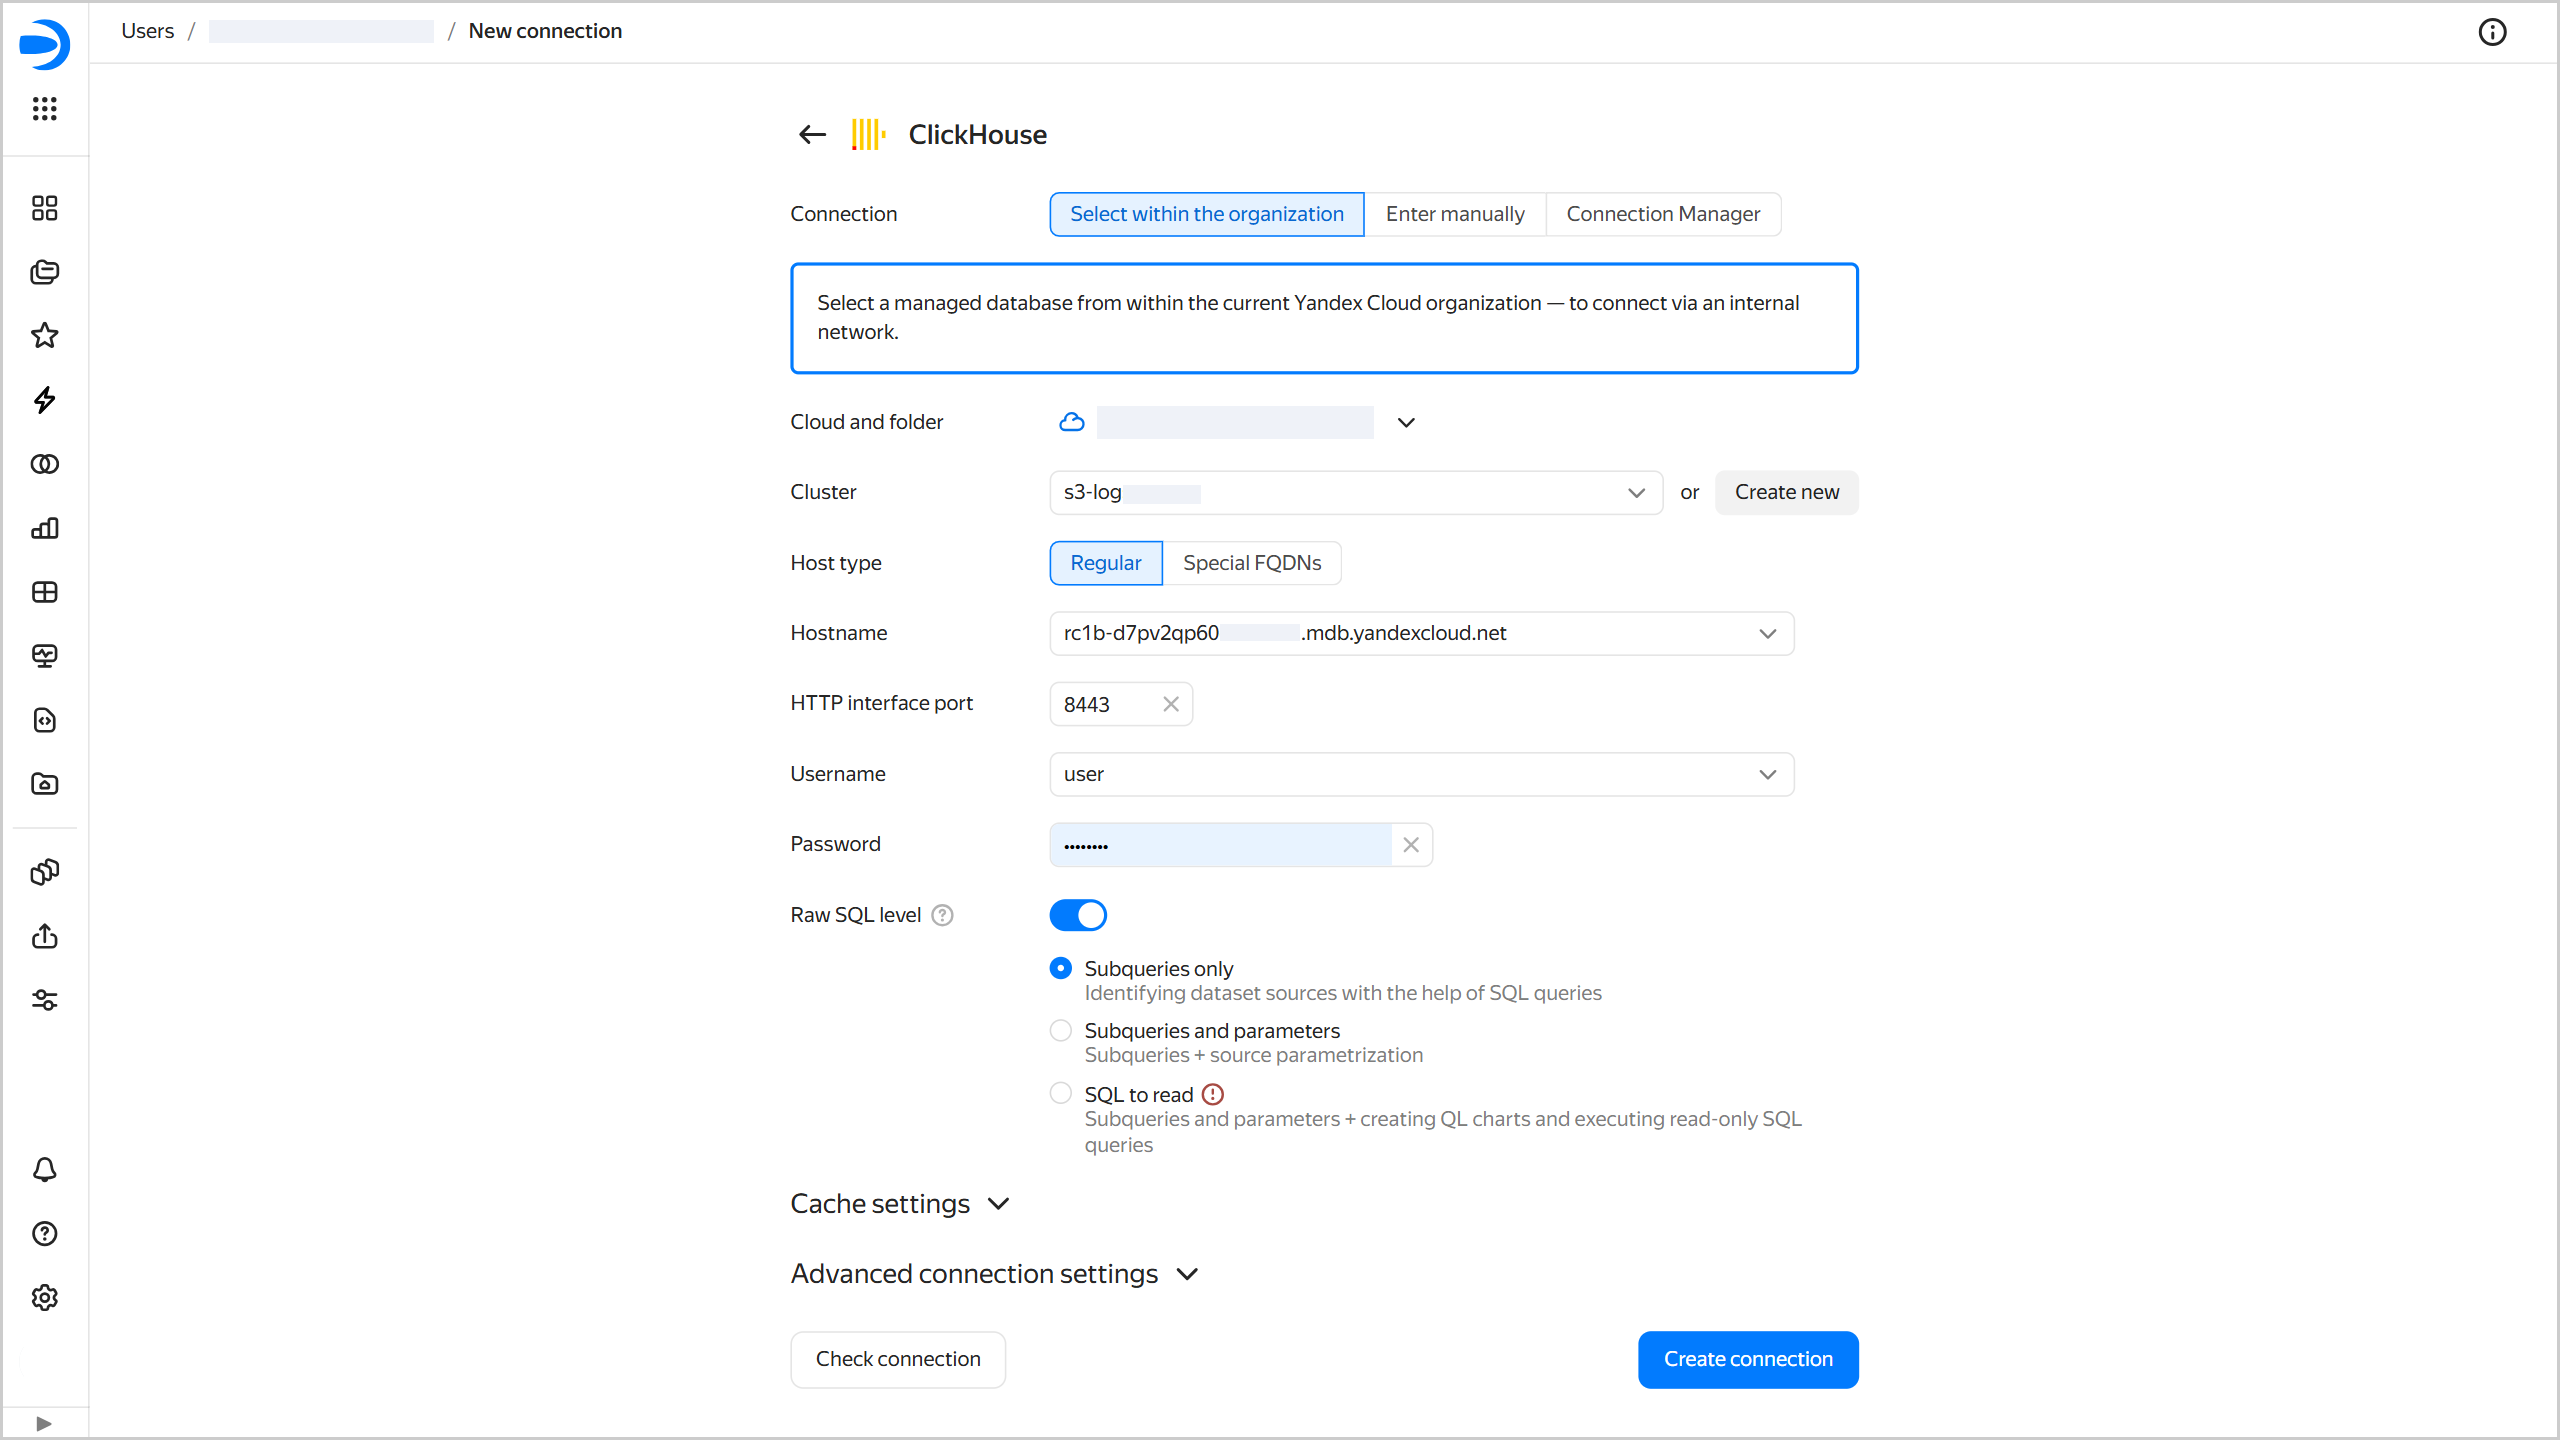Open the services grid menu icon
Viewport: 2560px width, 1440px height.
tap(45, 108)
